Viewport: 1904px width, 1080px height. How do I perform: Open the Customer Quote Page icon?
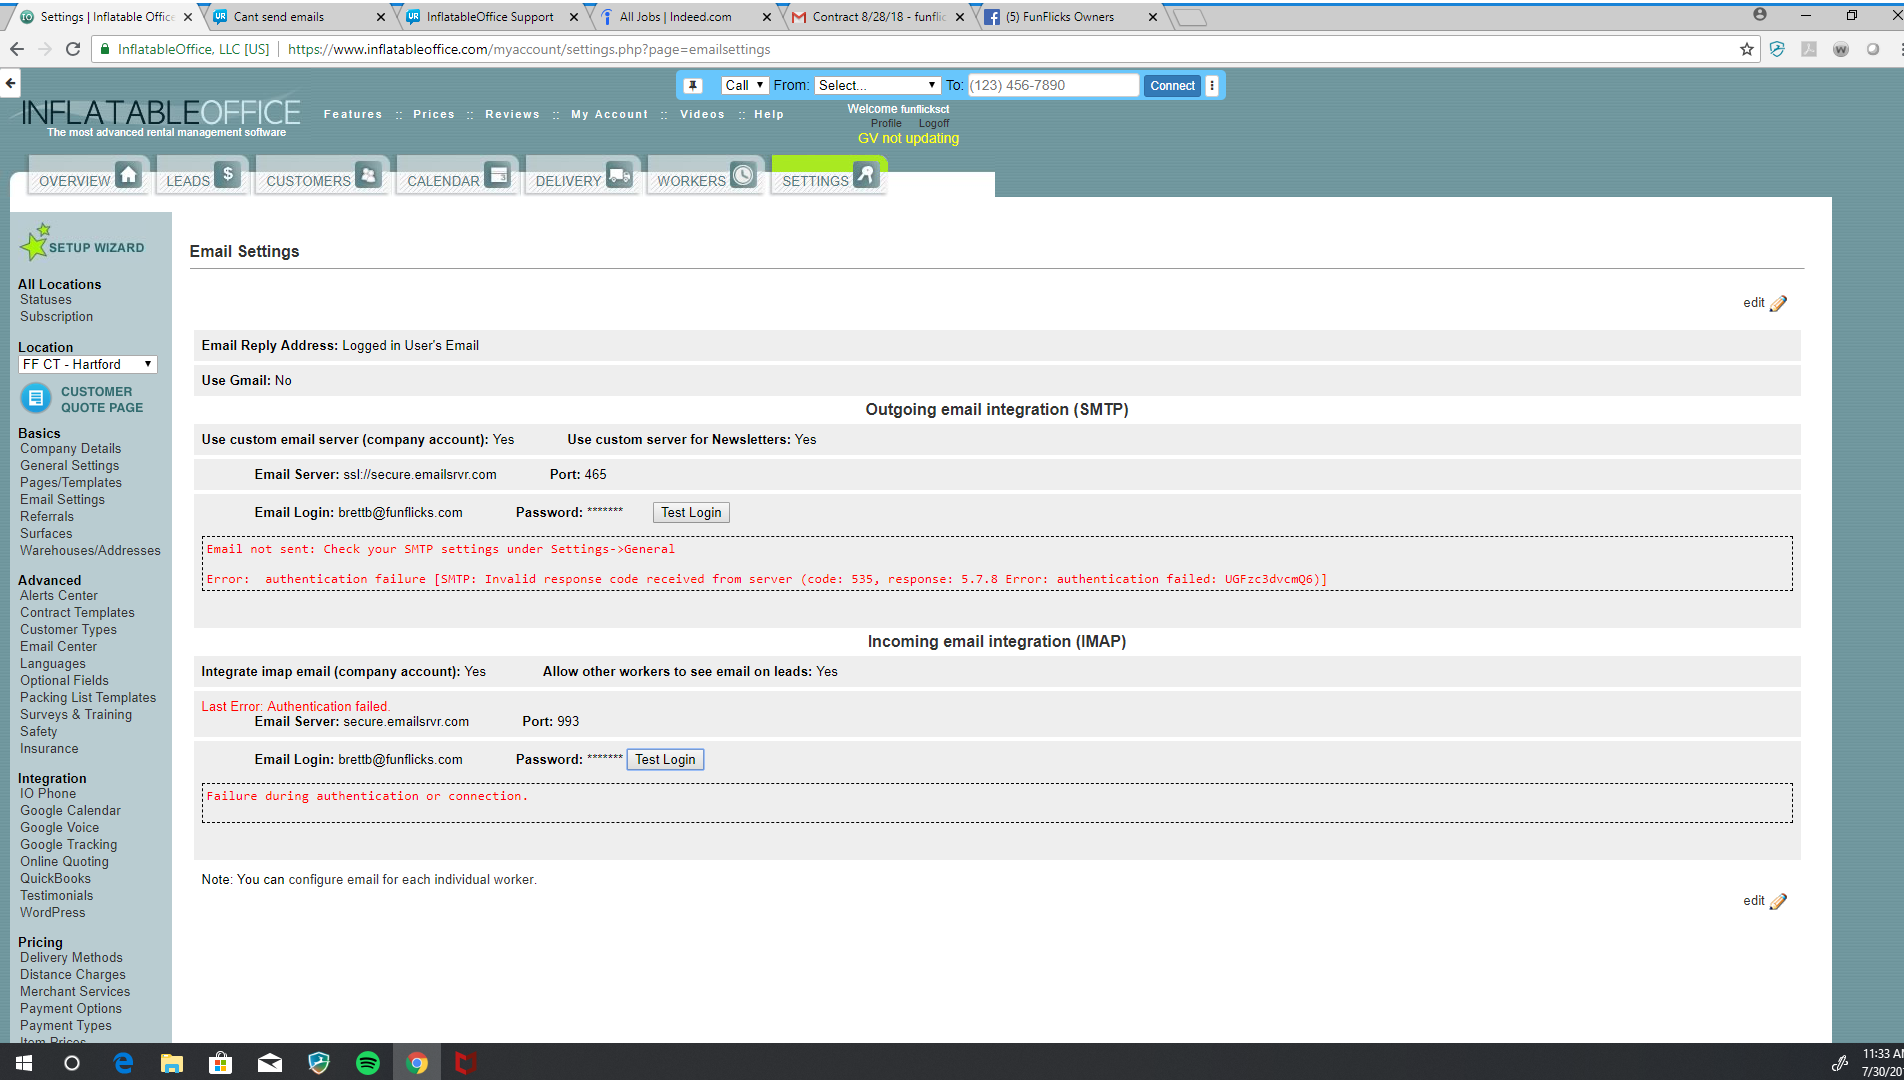[x=35, y=399]
